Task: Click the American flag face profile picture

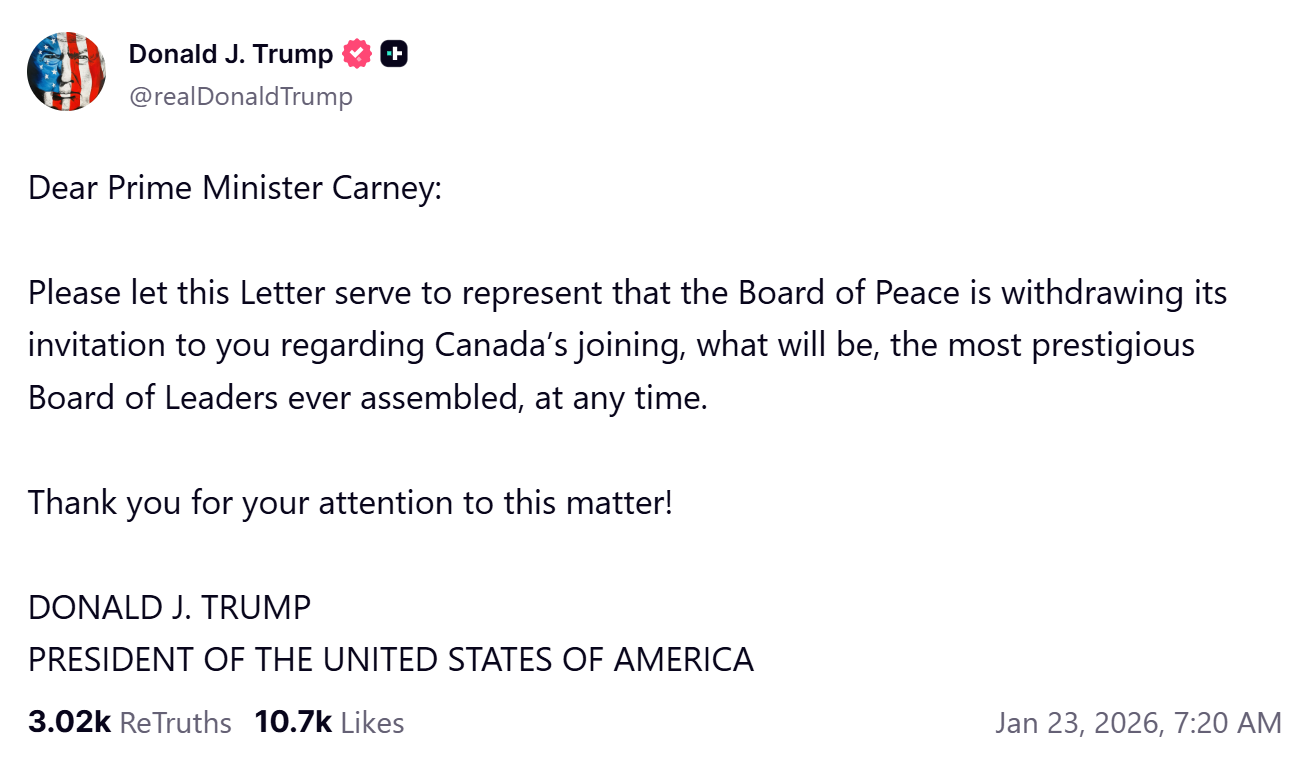Action: (66, 71)
